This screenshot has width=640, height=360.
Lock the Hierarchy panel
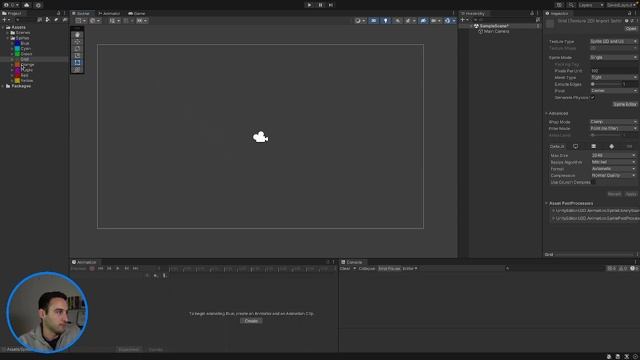[x=532, y=13]
